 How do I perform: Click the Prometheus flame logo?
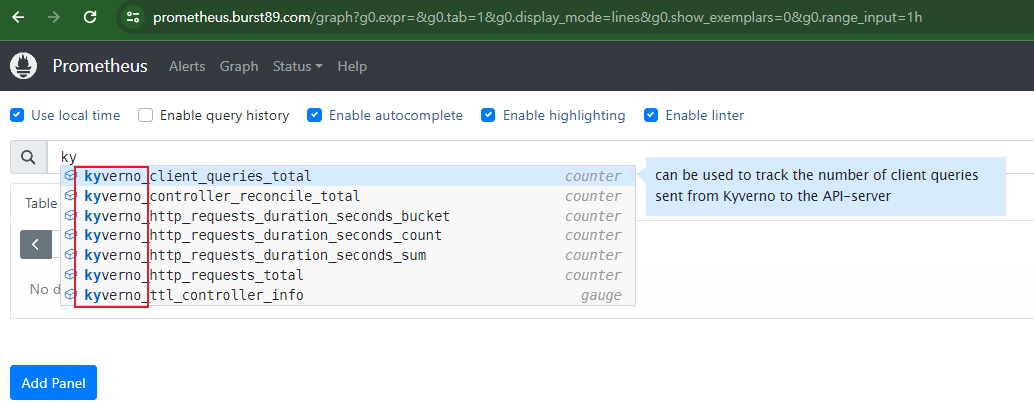[22, 66]
